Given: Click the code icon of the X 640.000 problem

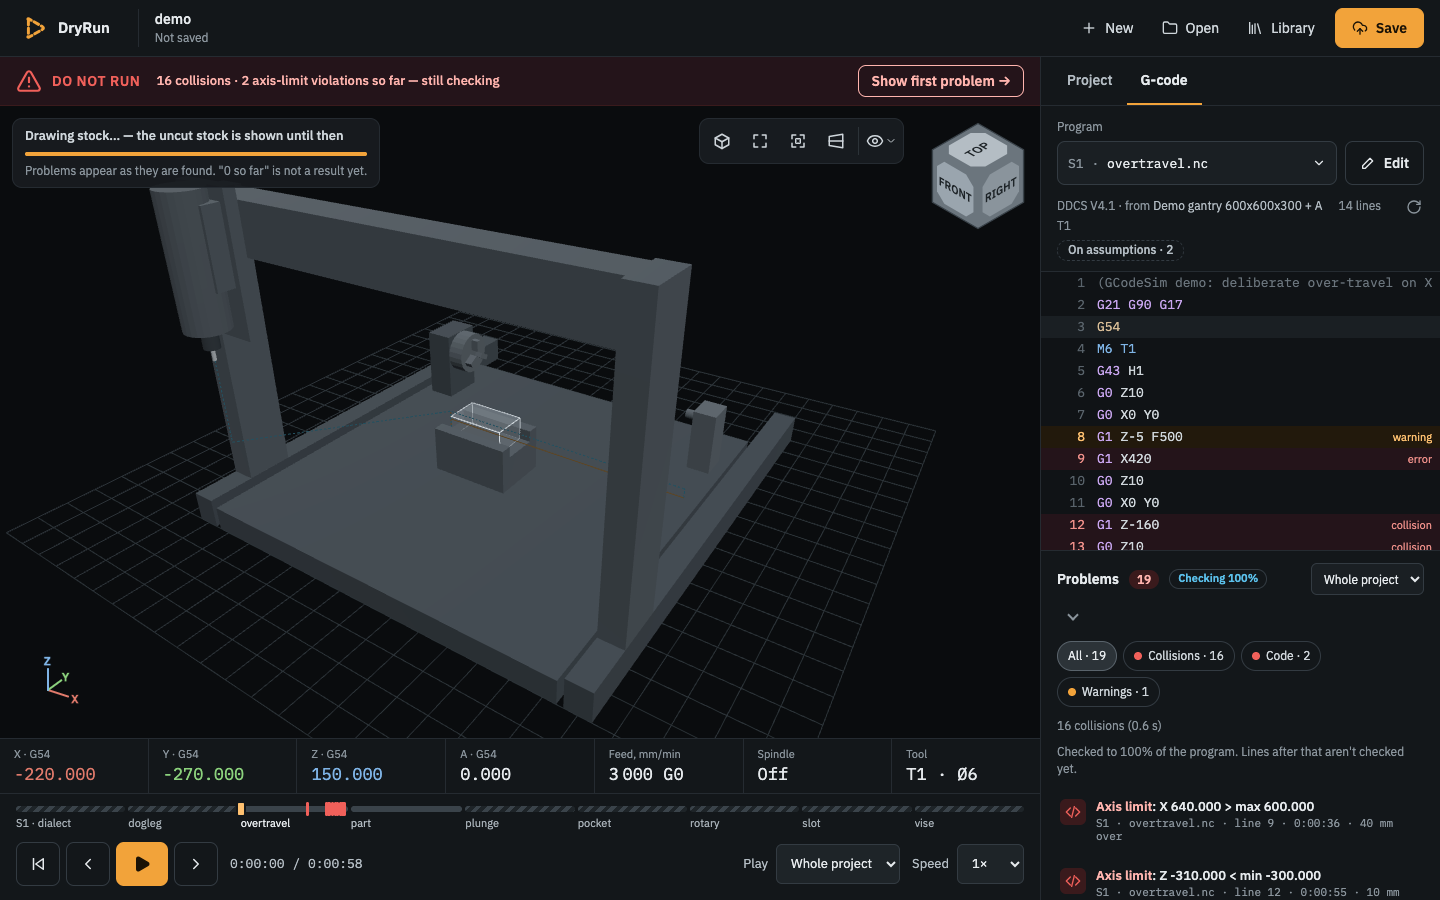Looking at the screenshot, I should tap(1073, 812).
